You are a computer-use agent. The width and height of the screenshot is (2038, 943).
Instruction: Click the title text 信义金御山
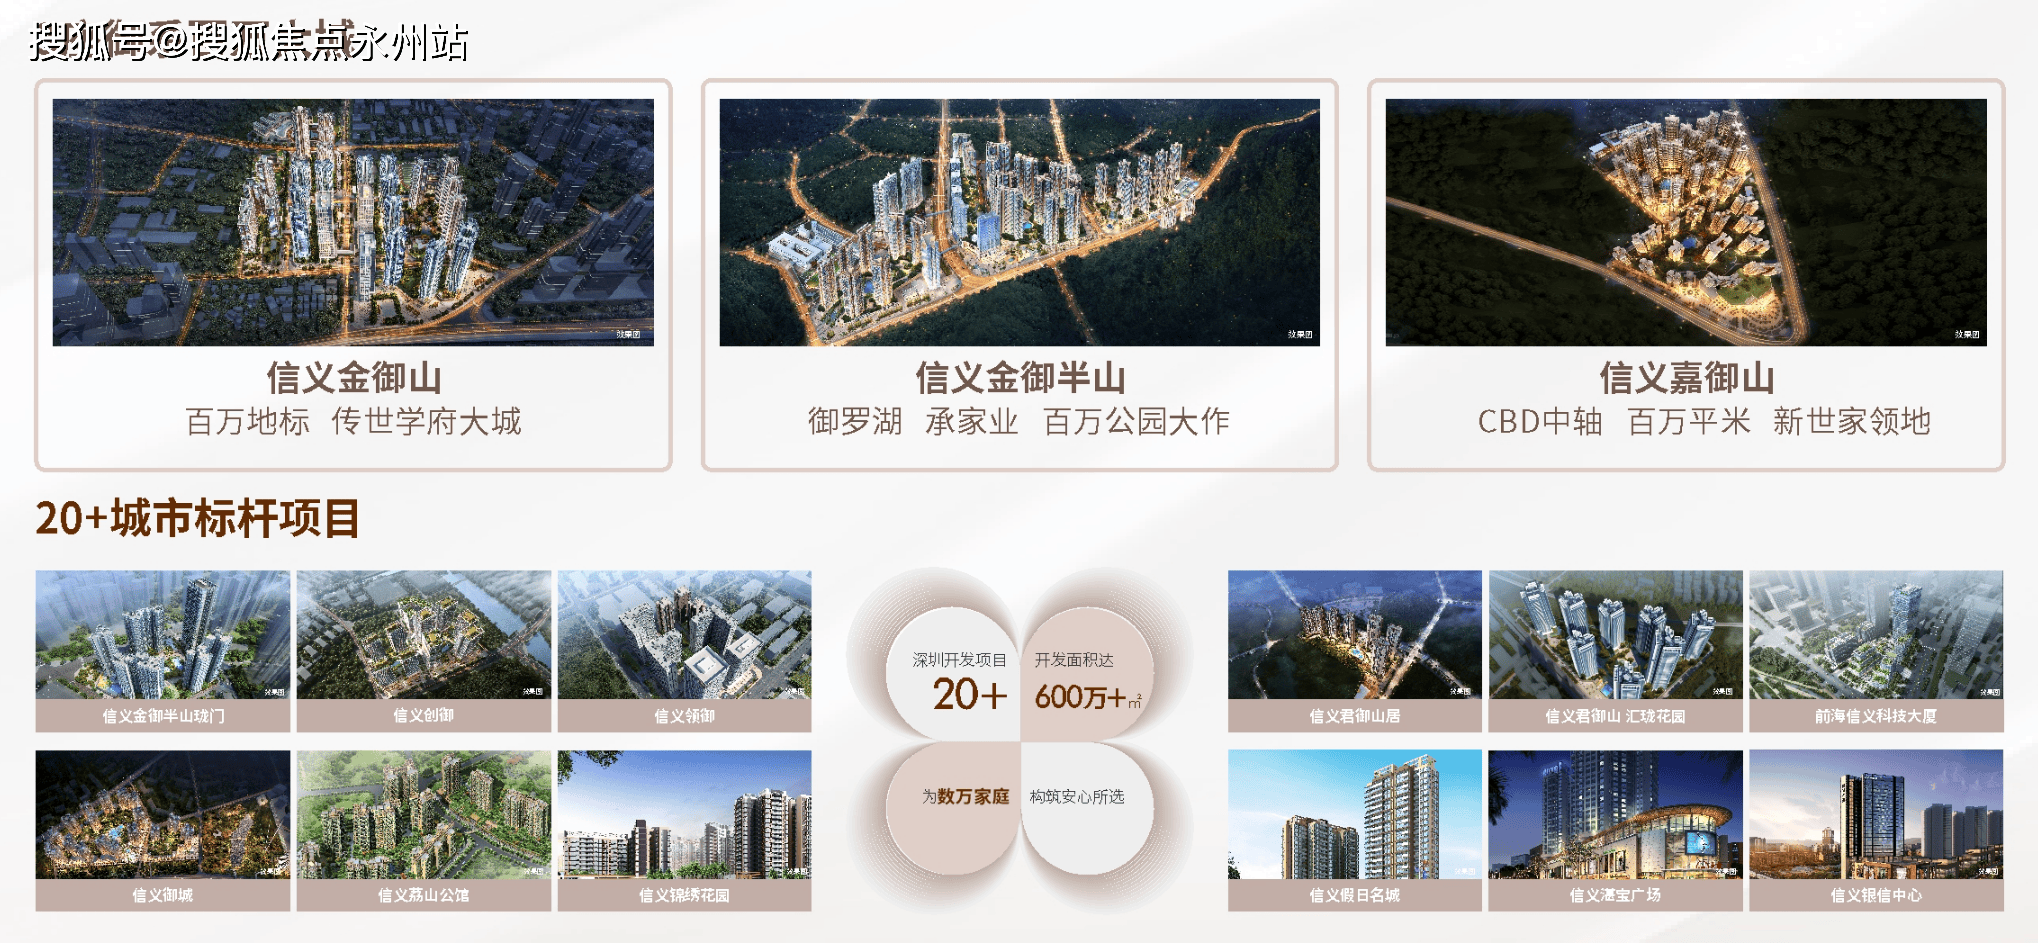point(354,378)
